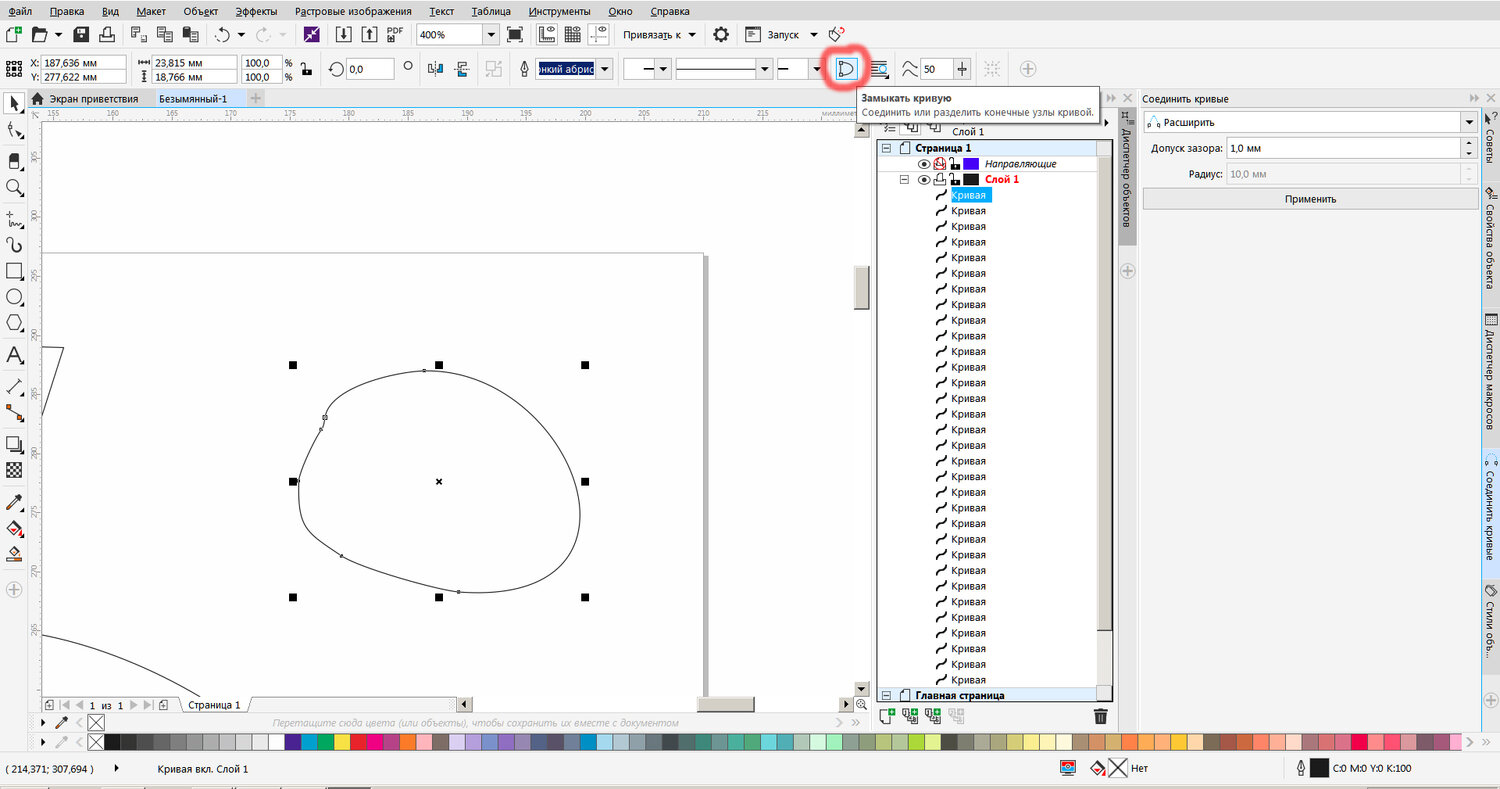Image resolution: width=1500 pixels, height=789 pixels.
Task: Click the rotation angle field
Action: [x=369, y=69]
